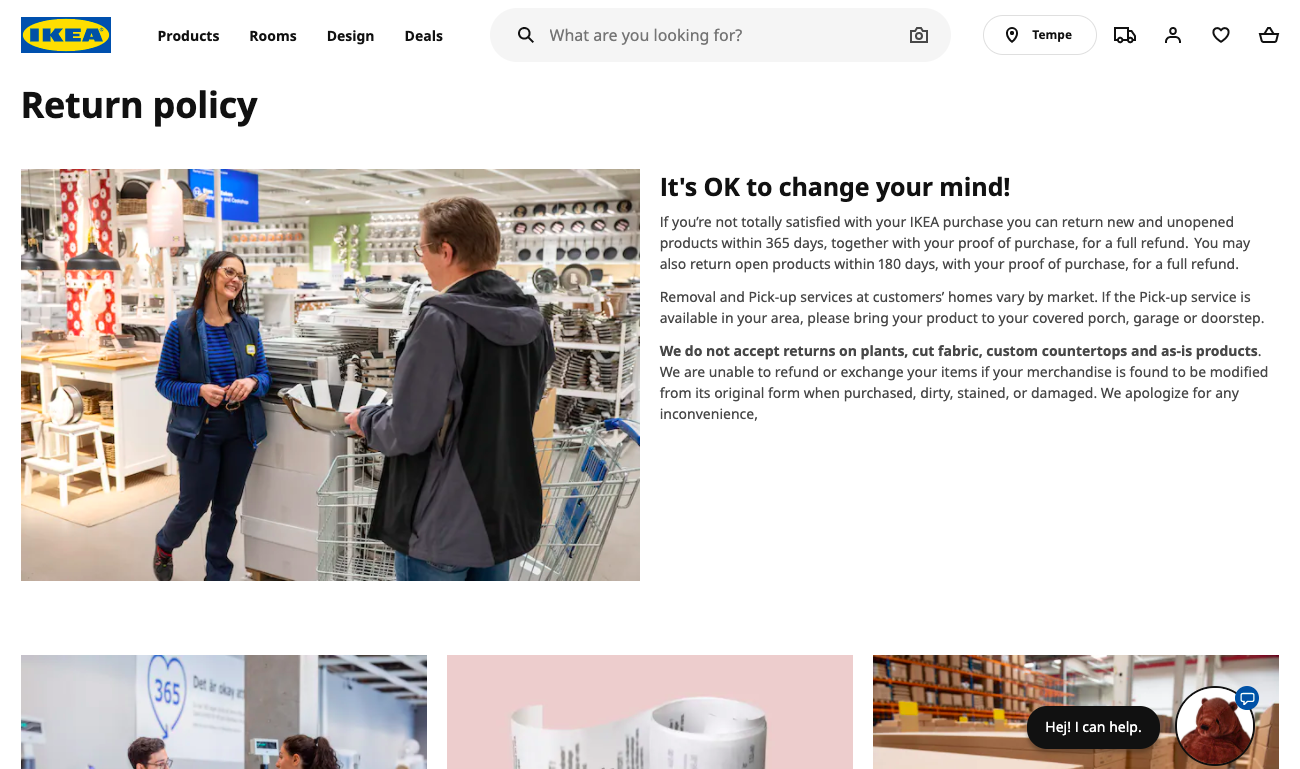The image size is (1300, 769).
Task: Open the Deals menu
Action: (x=423, y=35)
